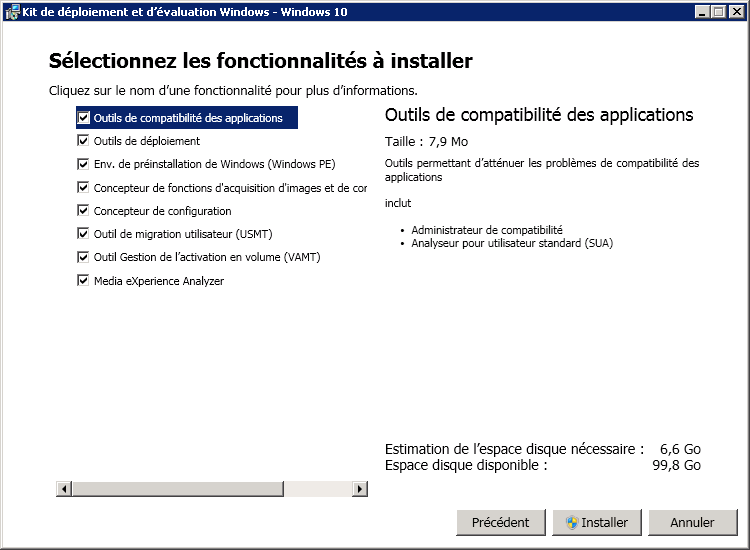This screenshot has height=550, width=750.
Task: Click the left arrow of horizontal scrollbar
Action: coord(64,489)
